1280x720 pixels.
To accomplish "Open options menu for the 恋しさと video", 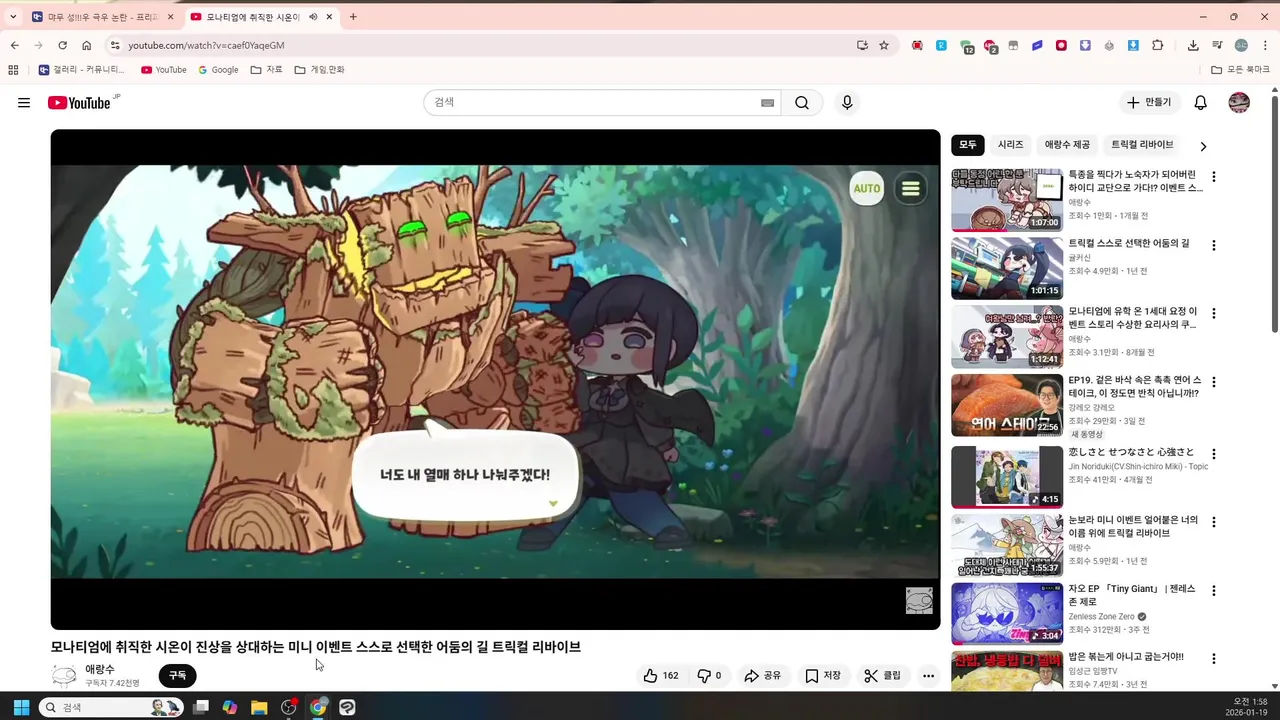I will (x=1214, y=454).
